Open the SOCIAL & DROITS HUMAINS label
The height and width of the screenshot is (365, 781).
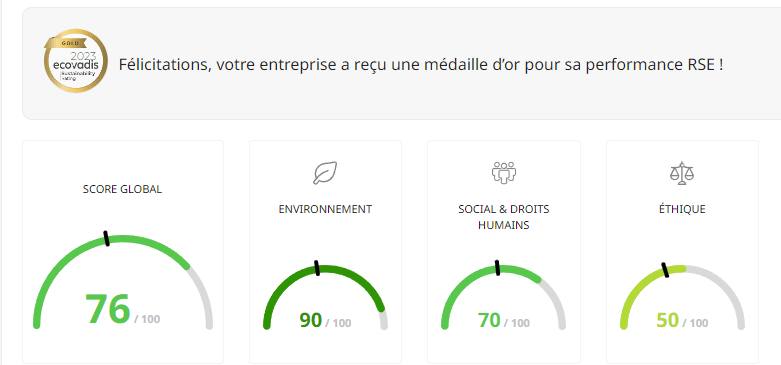click(x=504, y=217)
